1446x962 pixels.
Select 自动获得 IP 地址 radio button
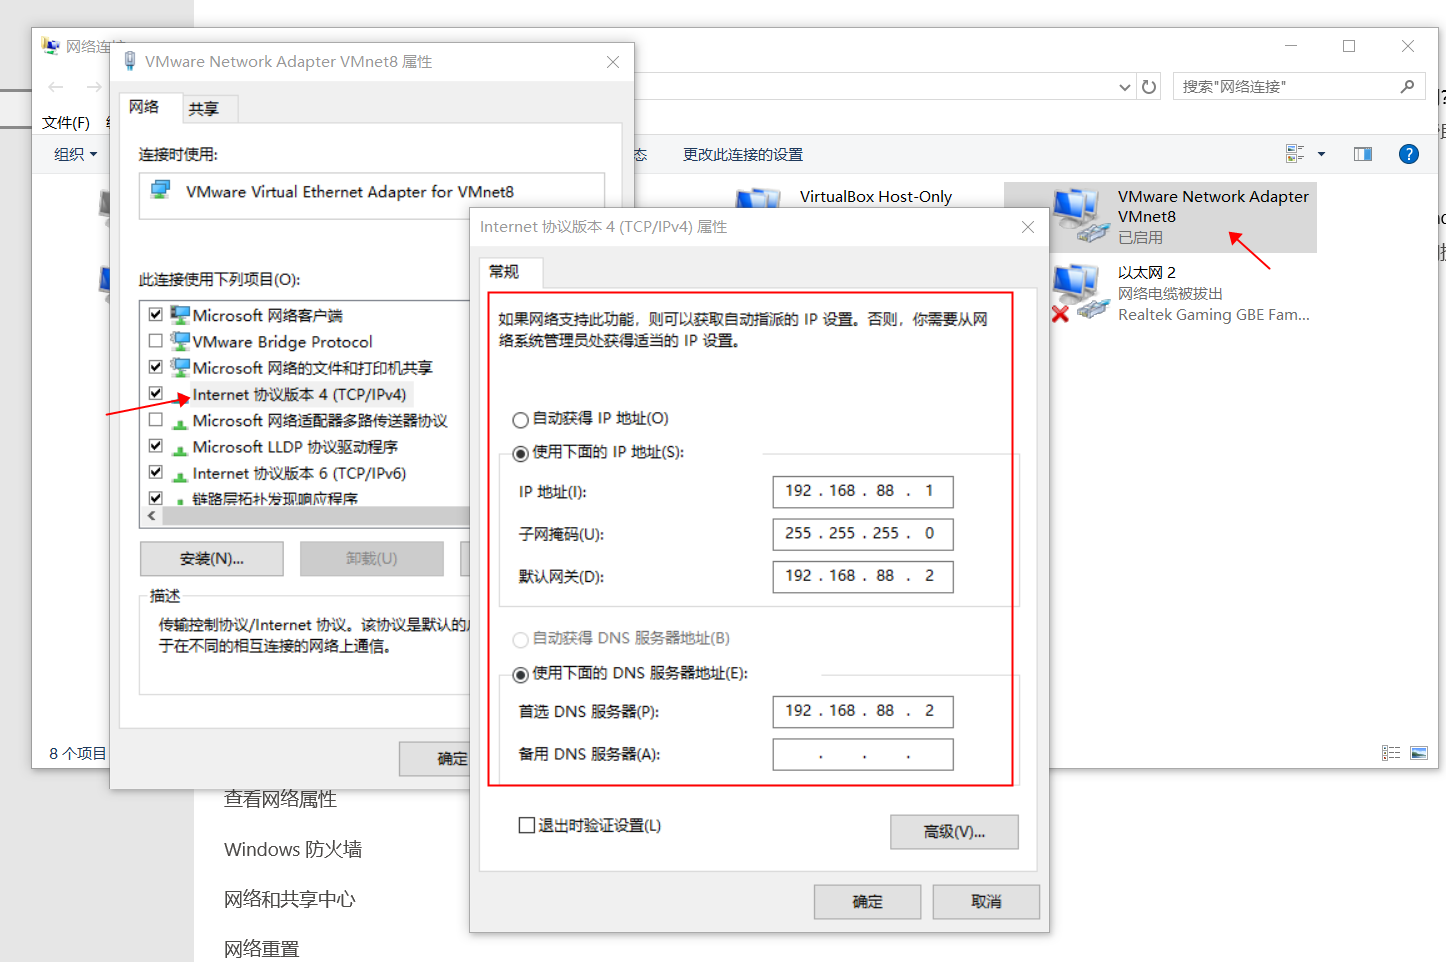pyautogui.click(x=520, y=420)
